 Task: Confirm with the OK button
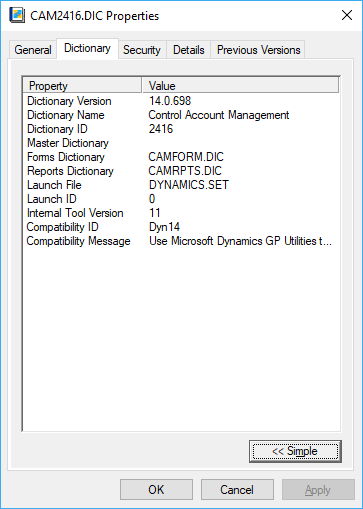[156, 490]
